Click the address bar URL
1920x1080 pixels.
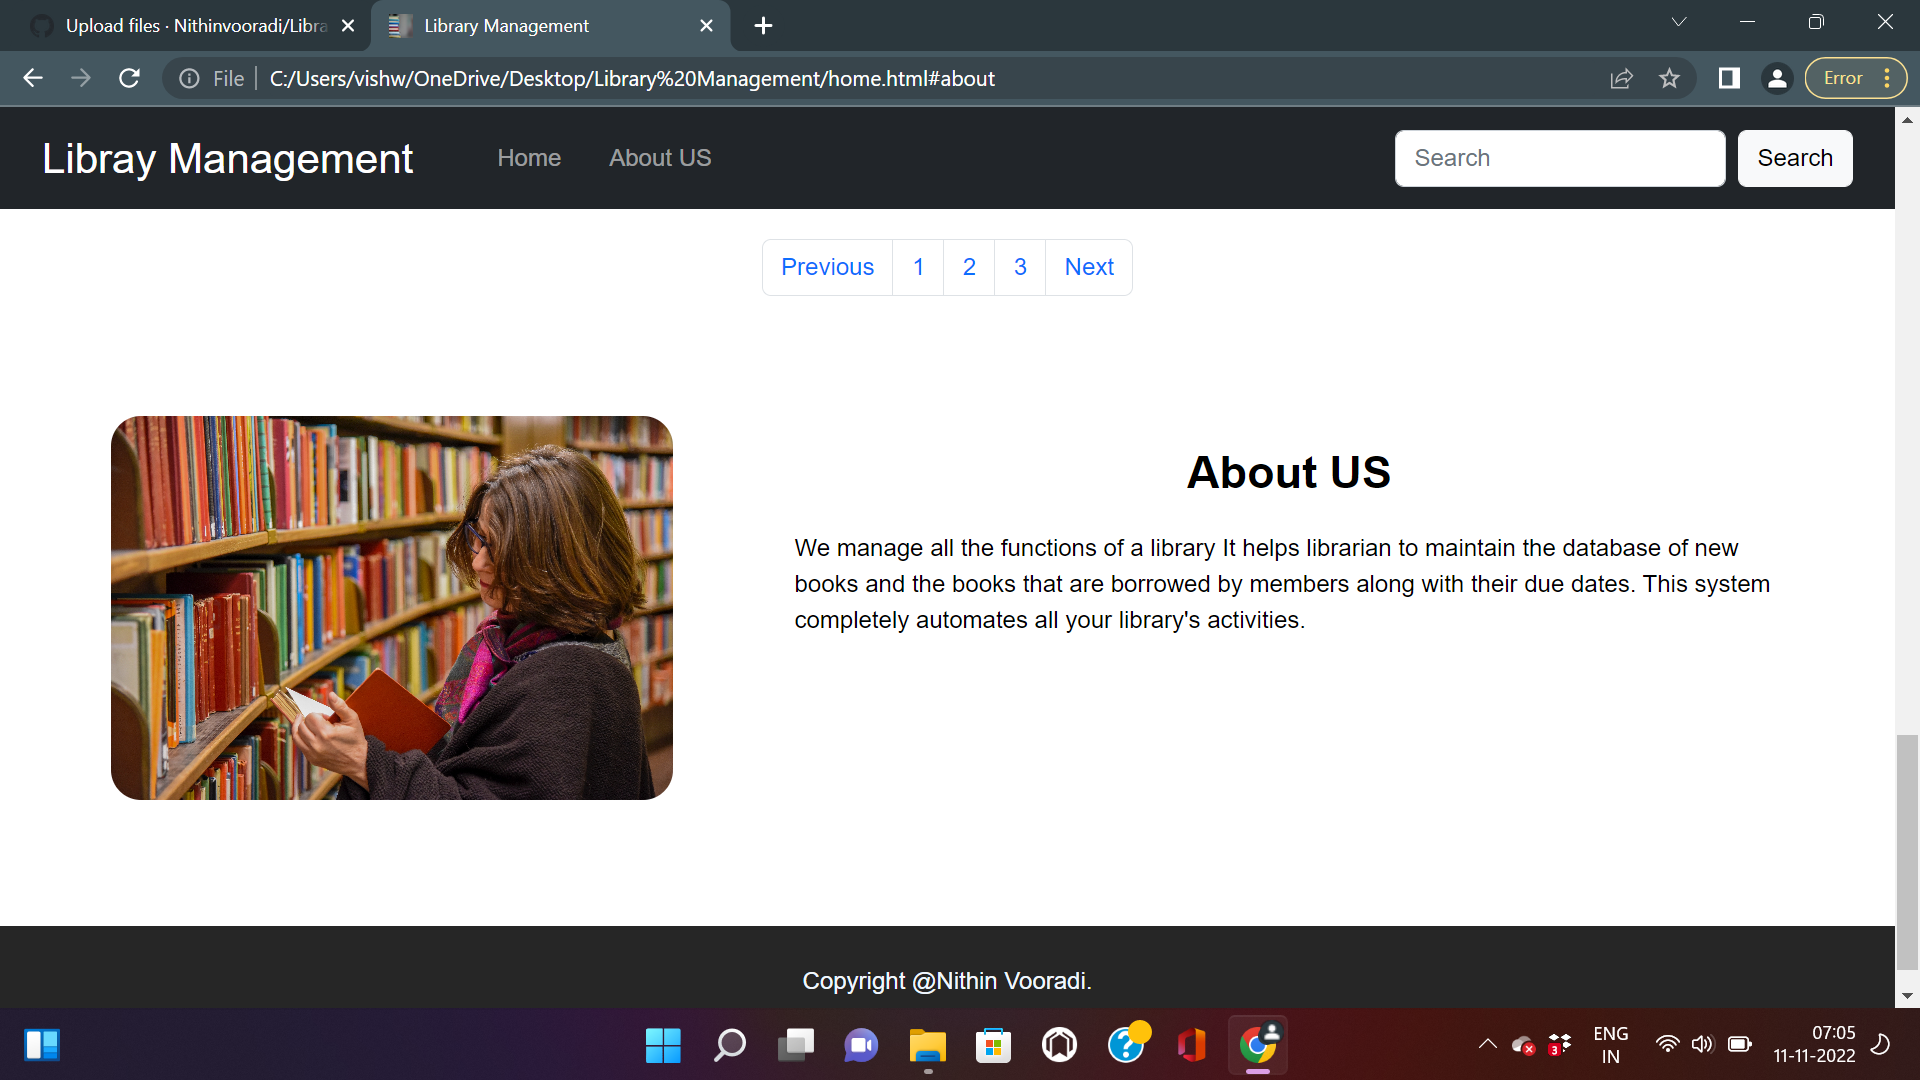(x=632, y=79)
